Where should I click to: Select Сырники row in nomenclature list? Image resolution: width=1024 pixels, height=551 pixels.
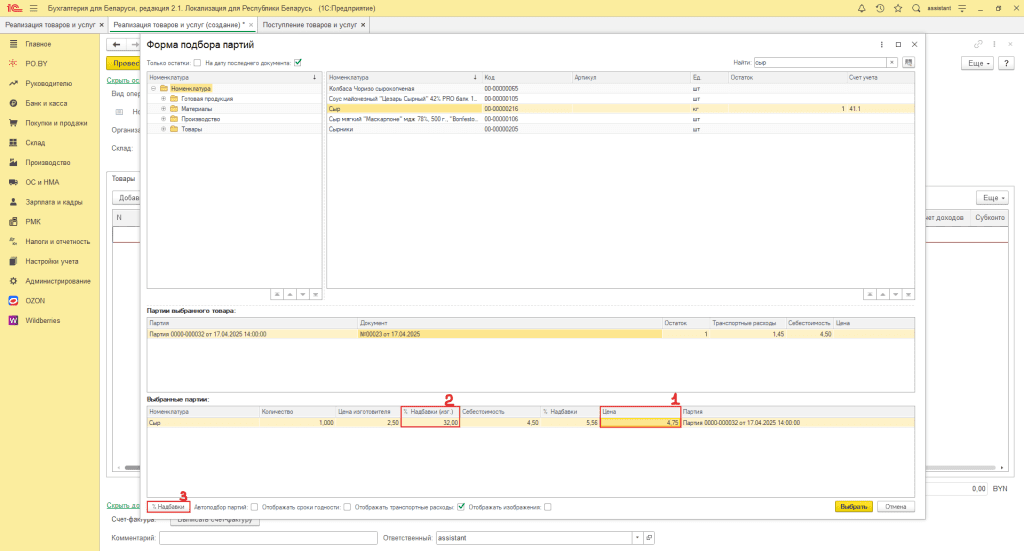click(620, 129)
